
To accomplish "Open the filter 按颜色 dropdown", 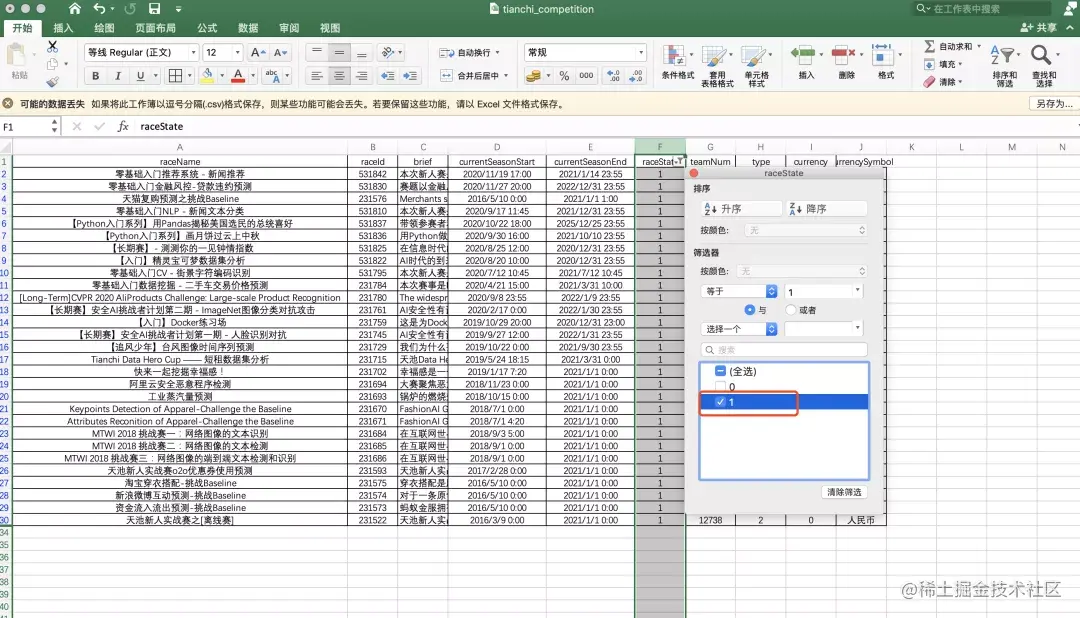I will coord(801,271).
